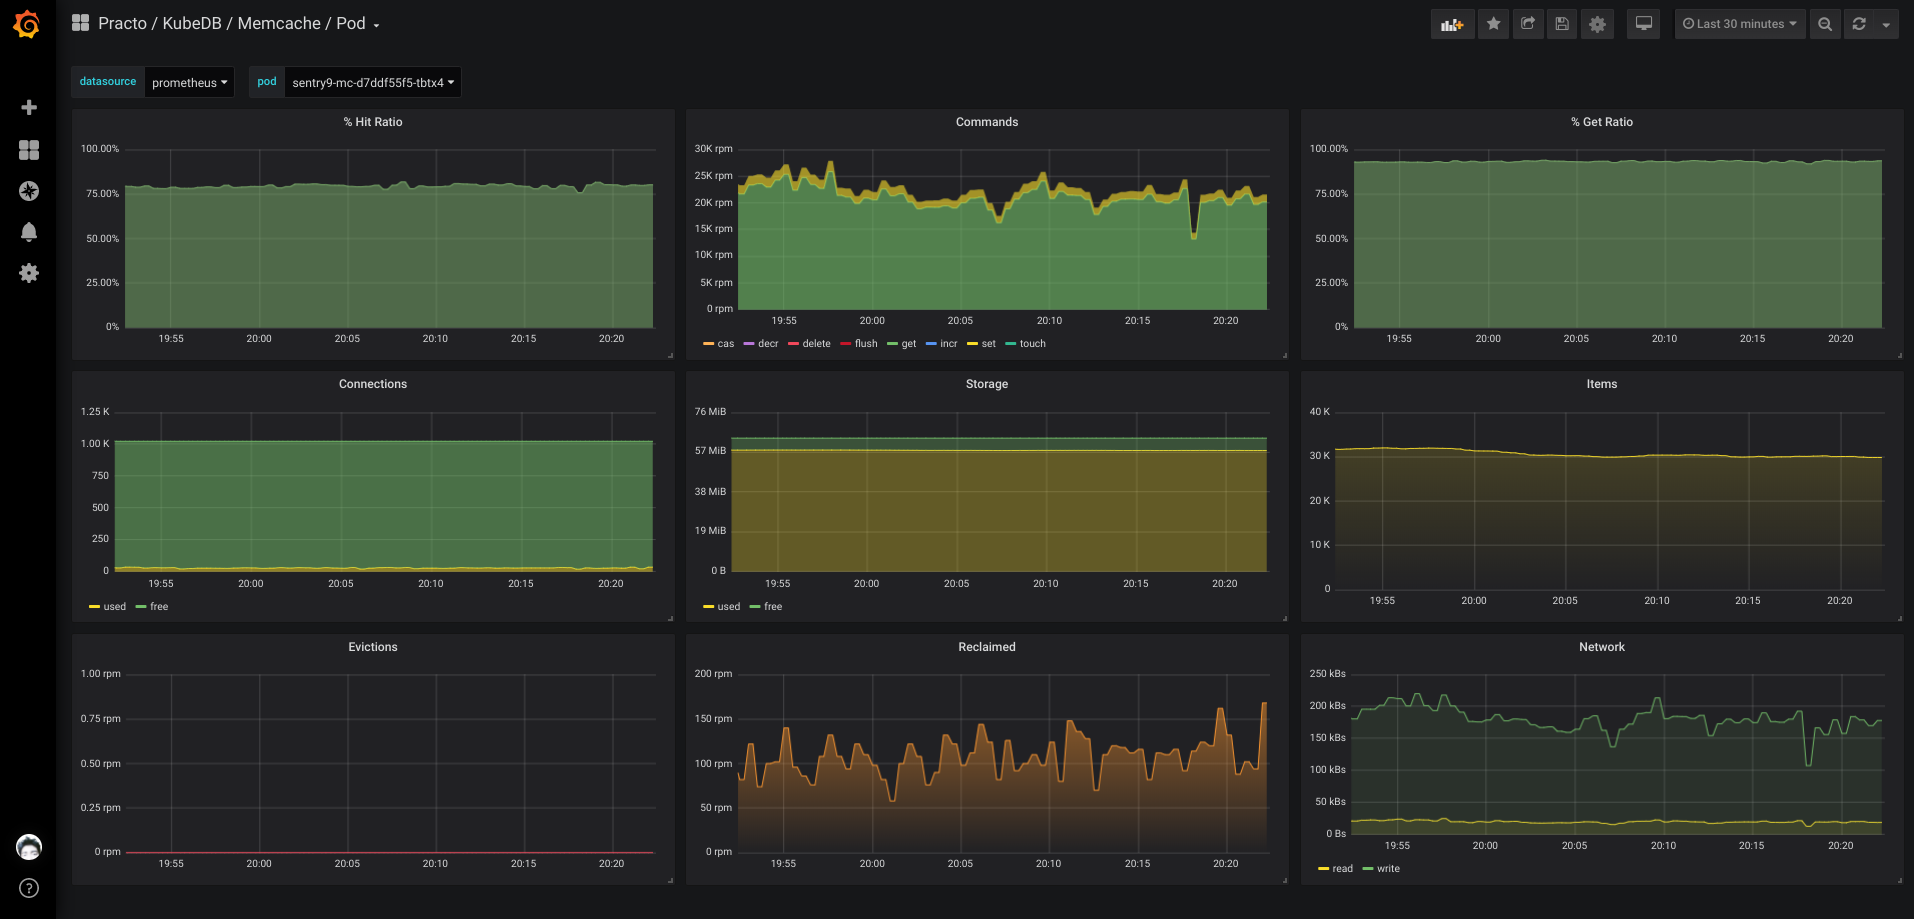
Task: Save the dashboard with disk icon
Action: click(x=1561, y=24)
